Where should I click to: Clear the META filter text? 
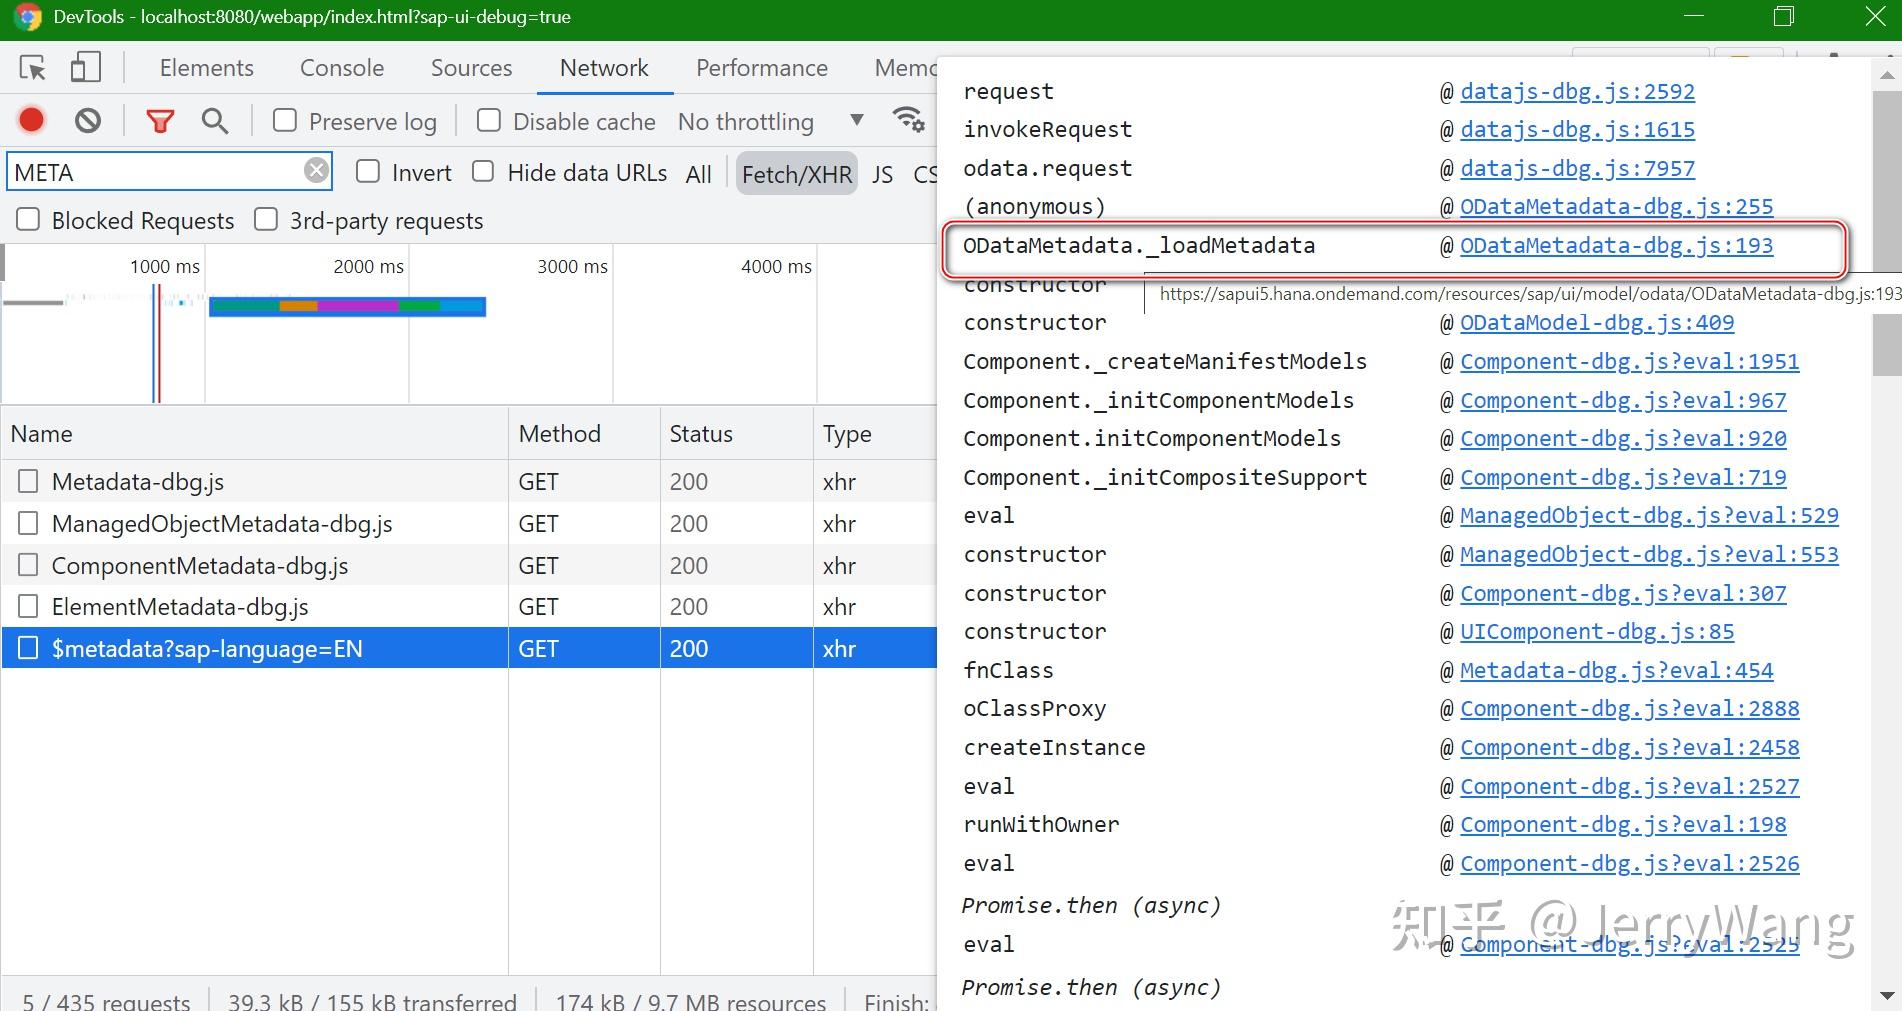tap(316, 169)
